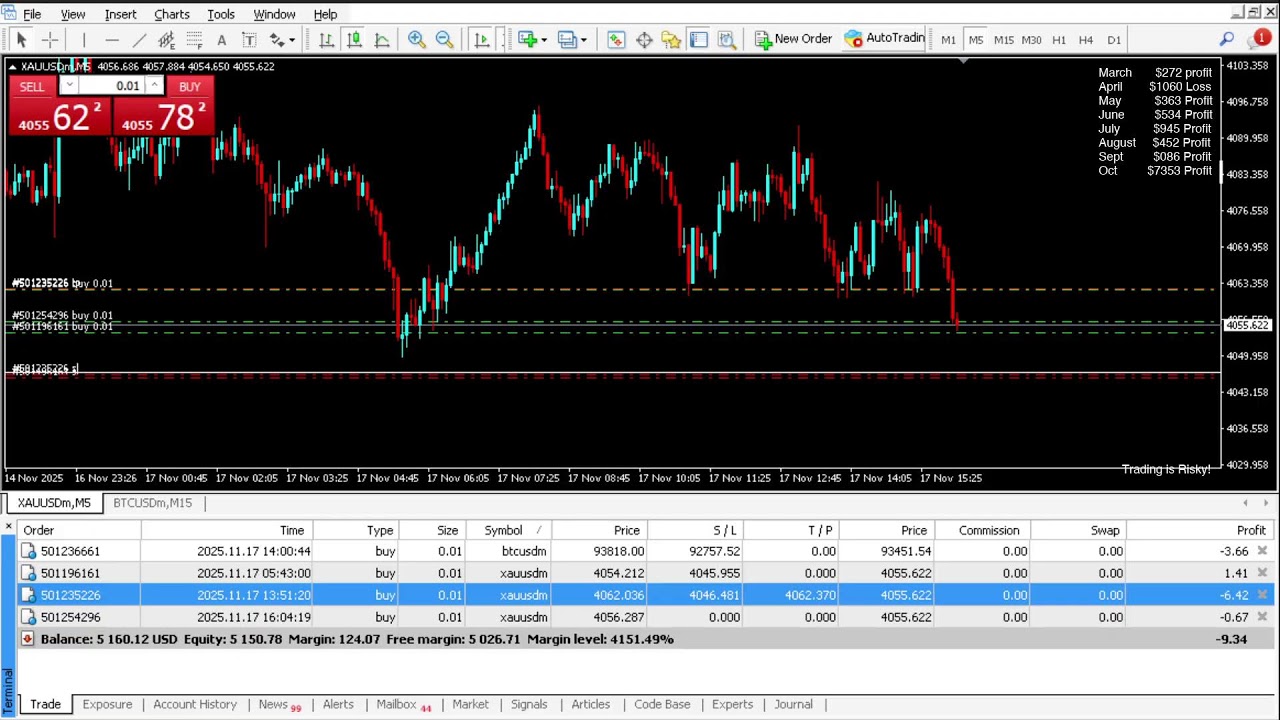Viewport: 1280px width, 720px height.
Task: Switch to M5 timeframe
Action: 976,40
